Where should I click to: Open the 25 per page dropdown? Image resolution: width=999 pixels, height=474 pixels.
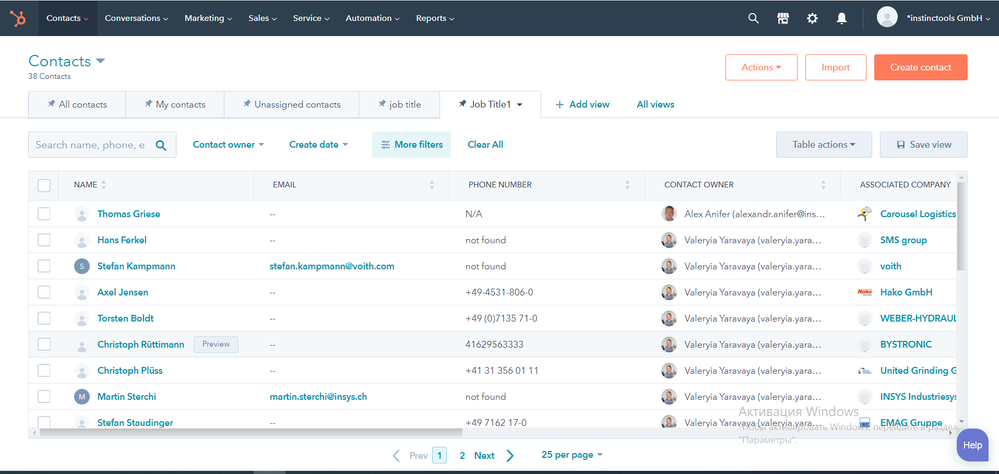[x=571, y=455]
